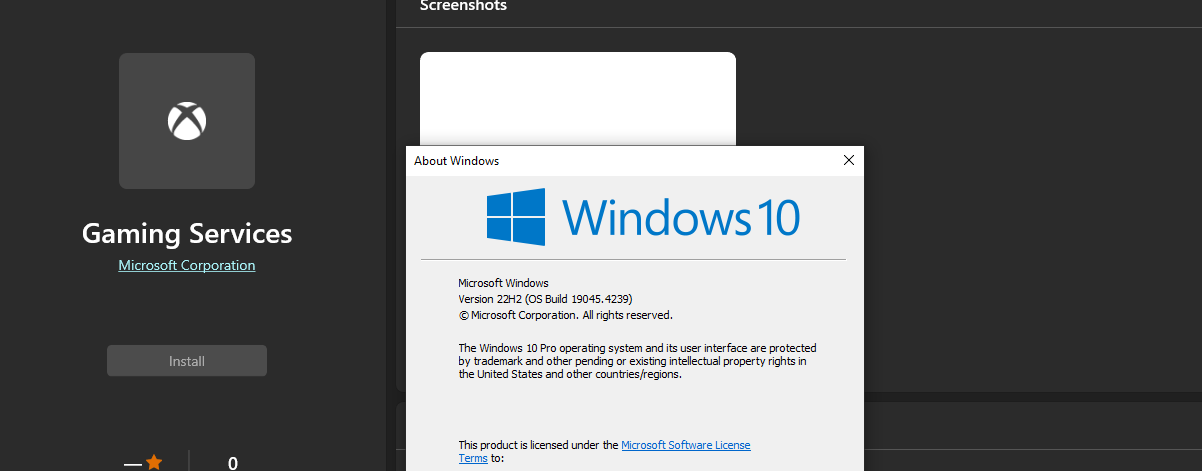Click the '0' ratings count text

coord(233,463)
